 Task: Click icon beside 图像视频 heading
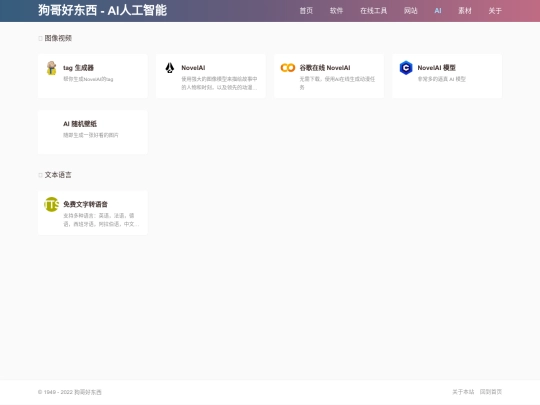40,38
